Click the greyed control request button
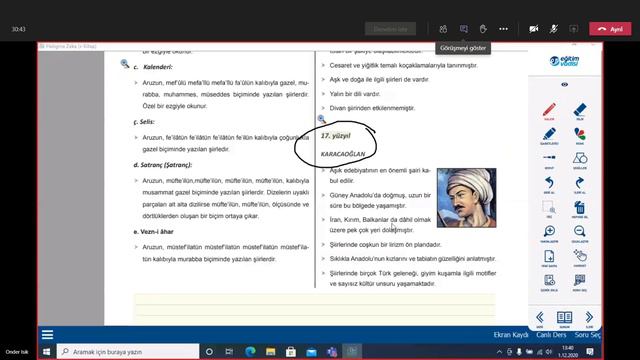The image size is (640, 360). pyautogui.click(x=390, y=29)
